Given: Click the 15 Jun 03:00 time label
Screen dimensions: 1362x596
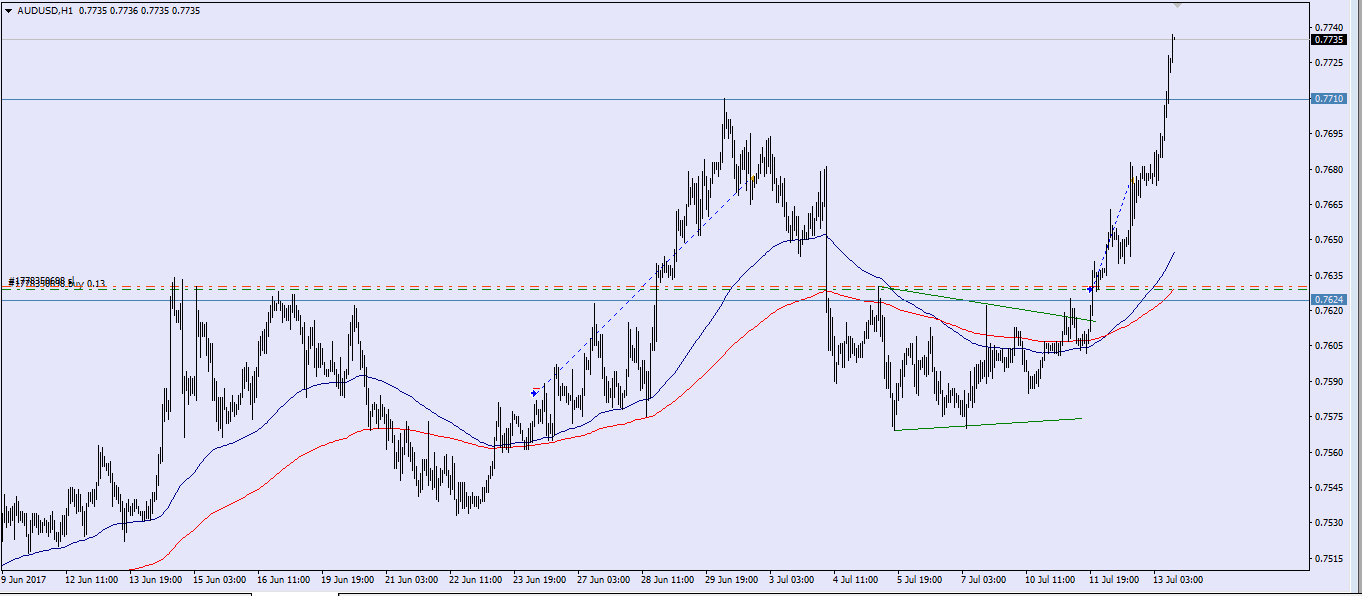Looking at the screenshot, I should tap(221, 579).
